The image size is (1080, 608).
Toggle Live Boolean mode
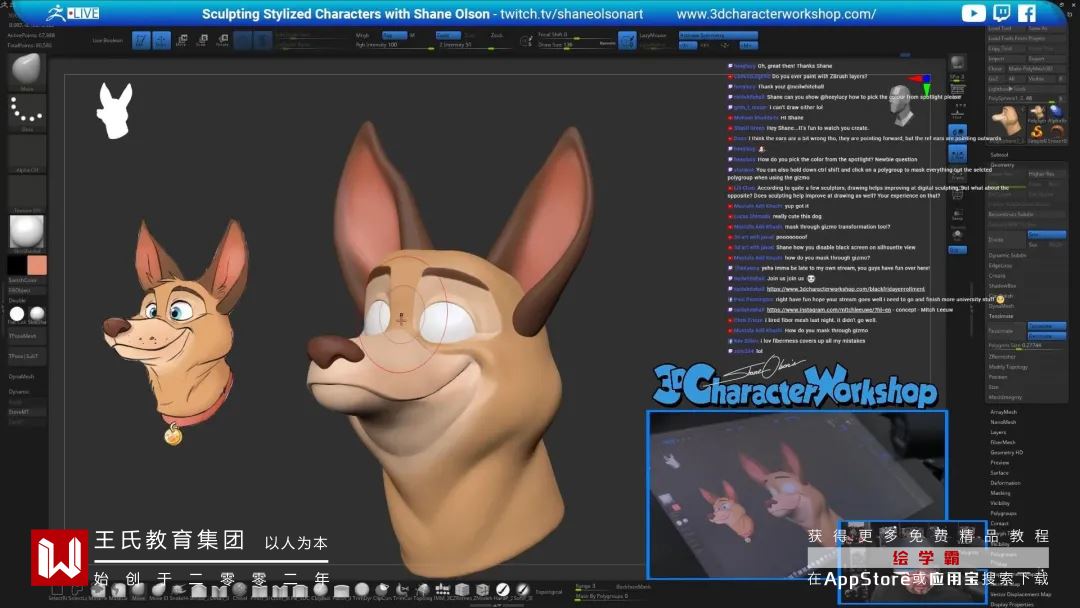tap(107, 41)
